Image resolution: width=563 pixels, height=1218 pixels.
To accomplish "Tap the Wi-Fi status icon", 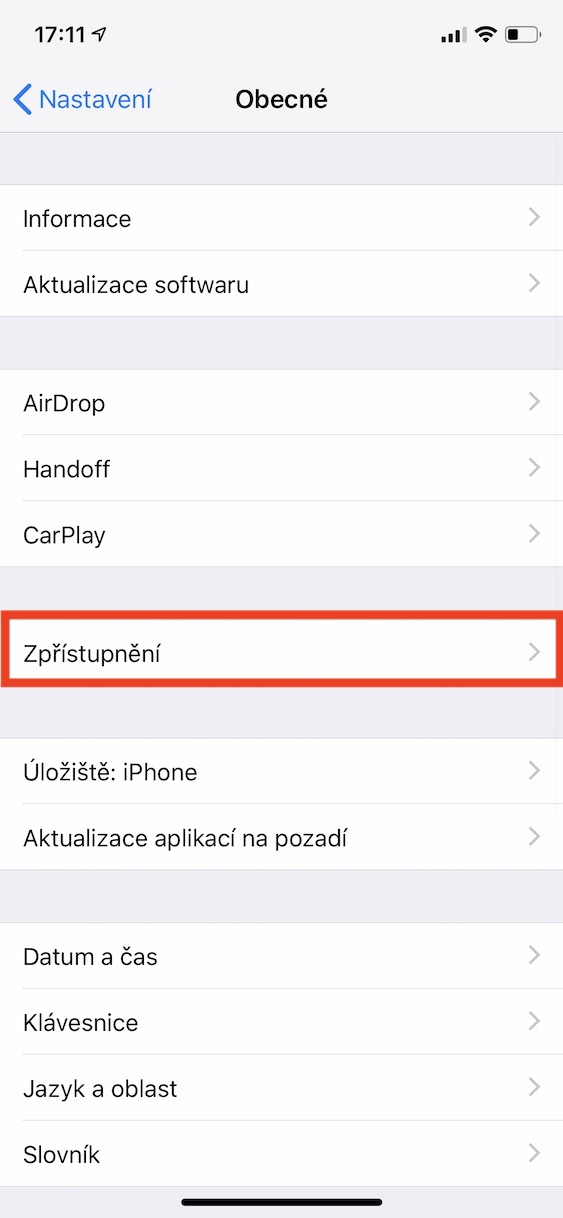I will click(486, 35).
